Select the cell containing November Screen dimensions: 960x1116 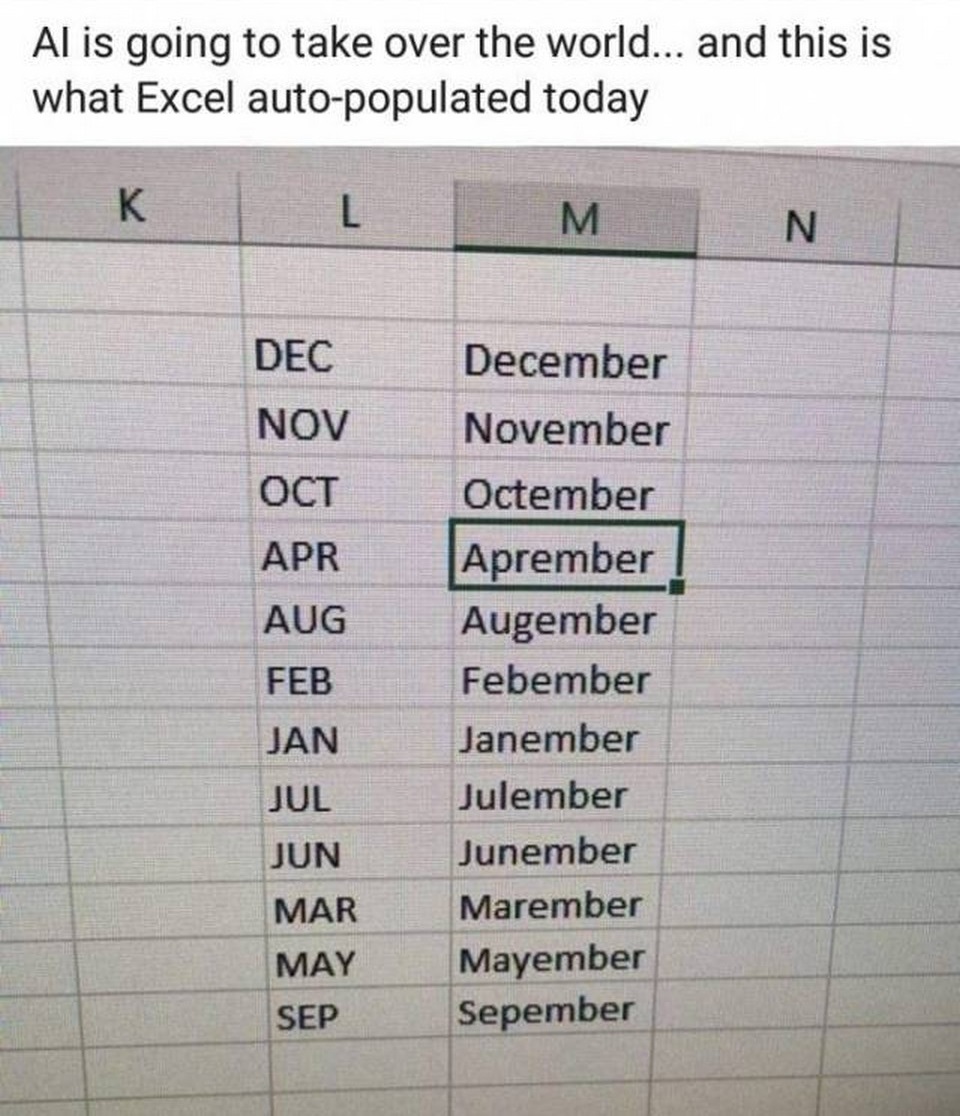[x=570, y=428]
